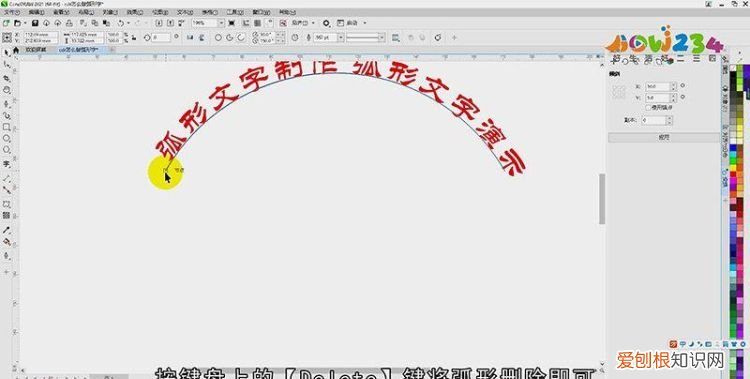The height and width of the screenshot is (379, 750).
Task: Toggle the lock ratio padlock
Action: (x=134, y=37)
